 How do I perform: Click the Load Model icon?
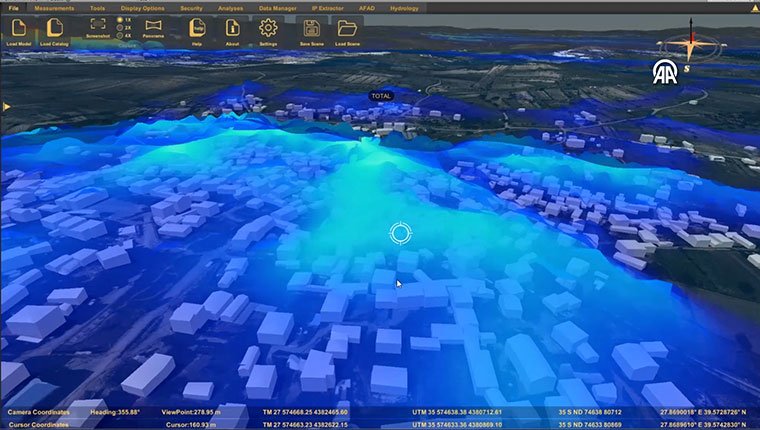19,28
